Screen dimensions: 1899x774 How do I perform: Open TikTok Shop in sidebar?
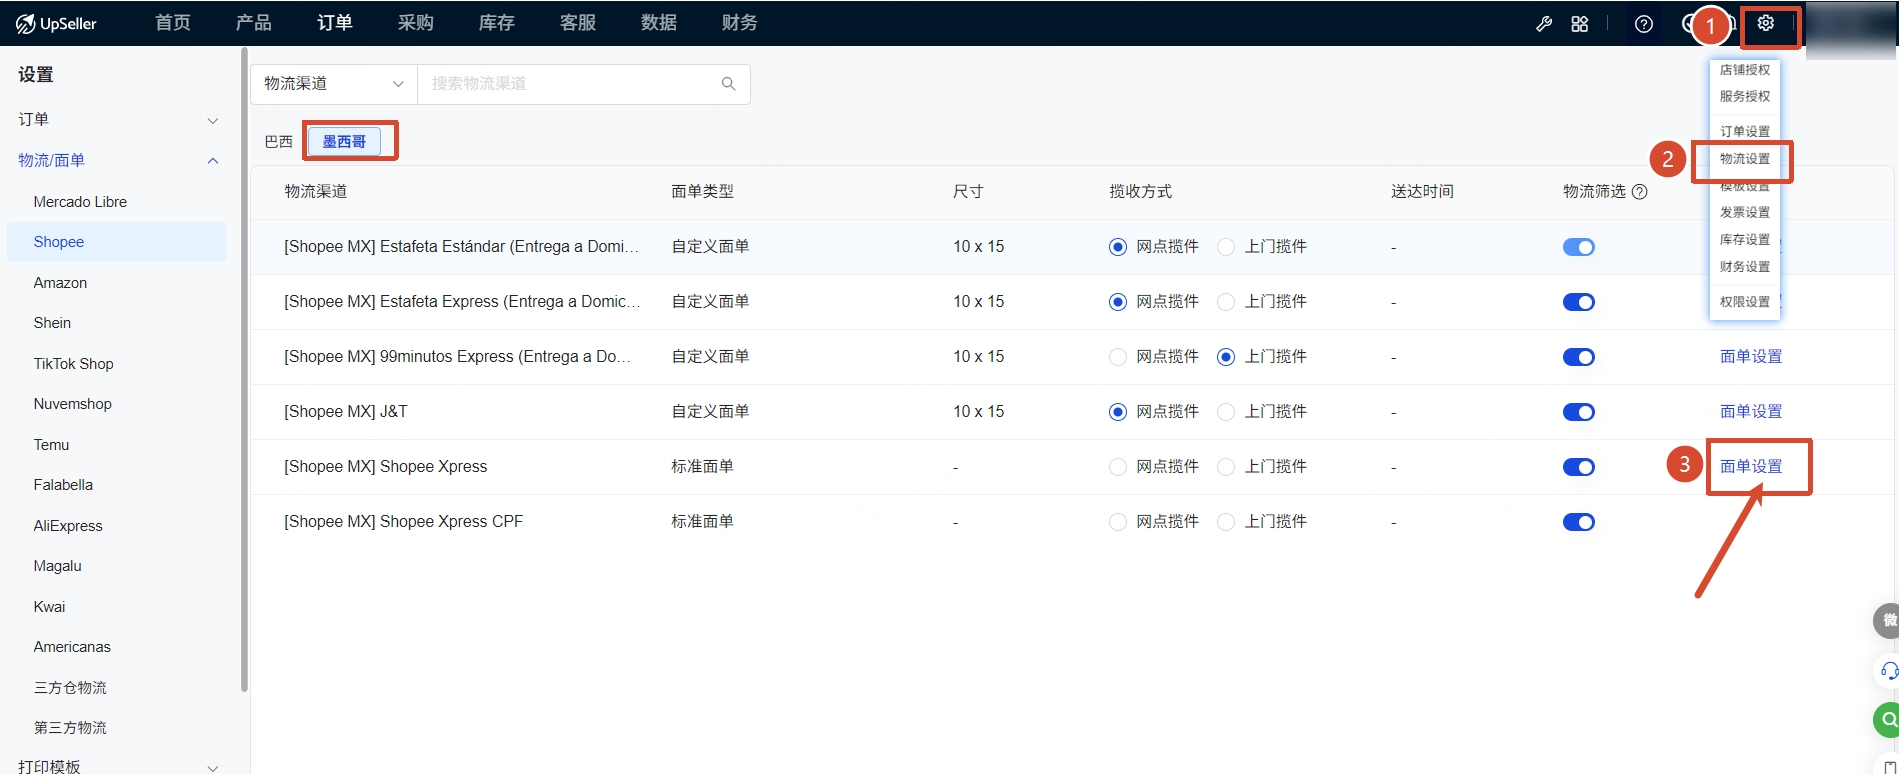73,364
